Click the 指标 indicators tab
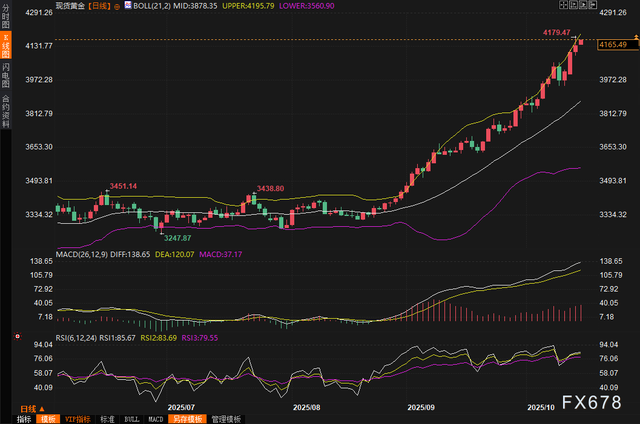 coord(25,419)
